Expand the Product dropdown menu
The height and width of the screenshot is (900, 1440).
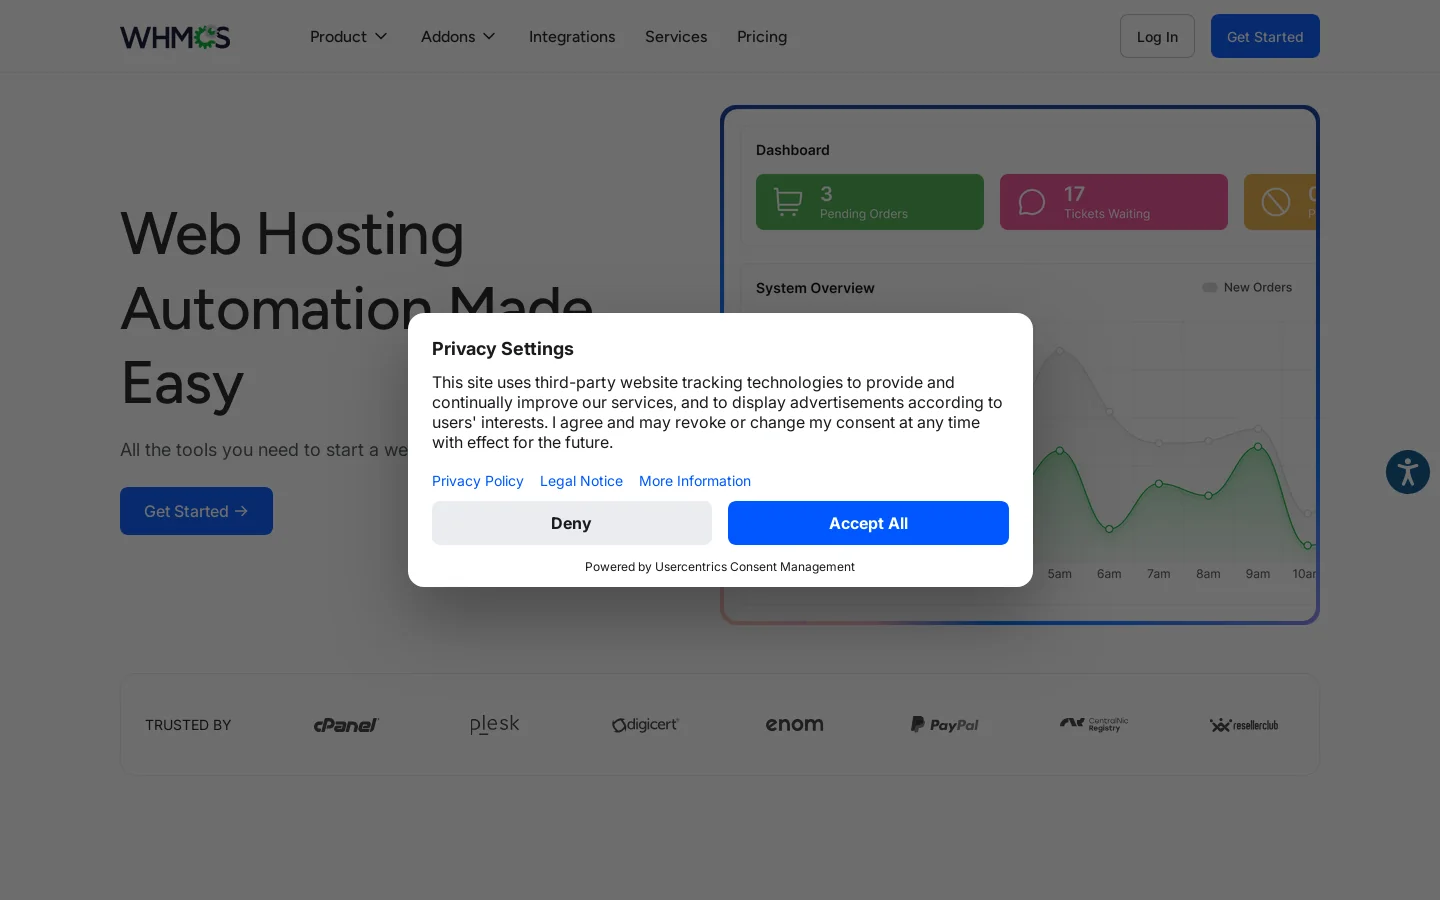point(348,36)
